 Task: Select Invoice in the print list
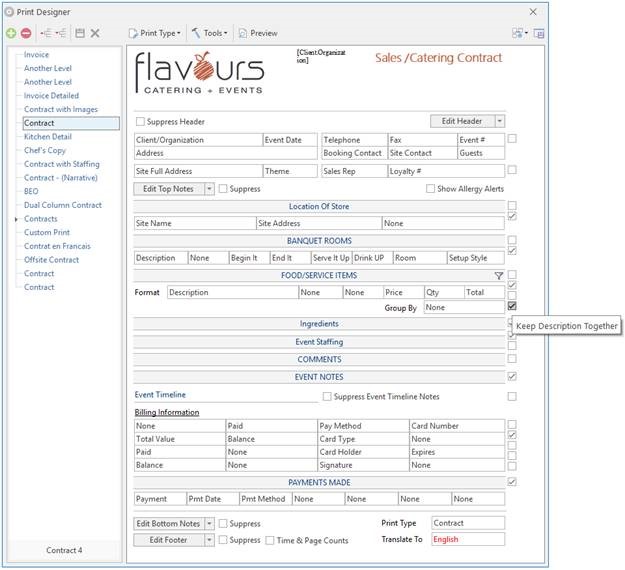click(x=36, y=55)
